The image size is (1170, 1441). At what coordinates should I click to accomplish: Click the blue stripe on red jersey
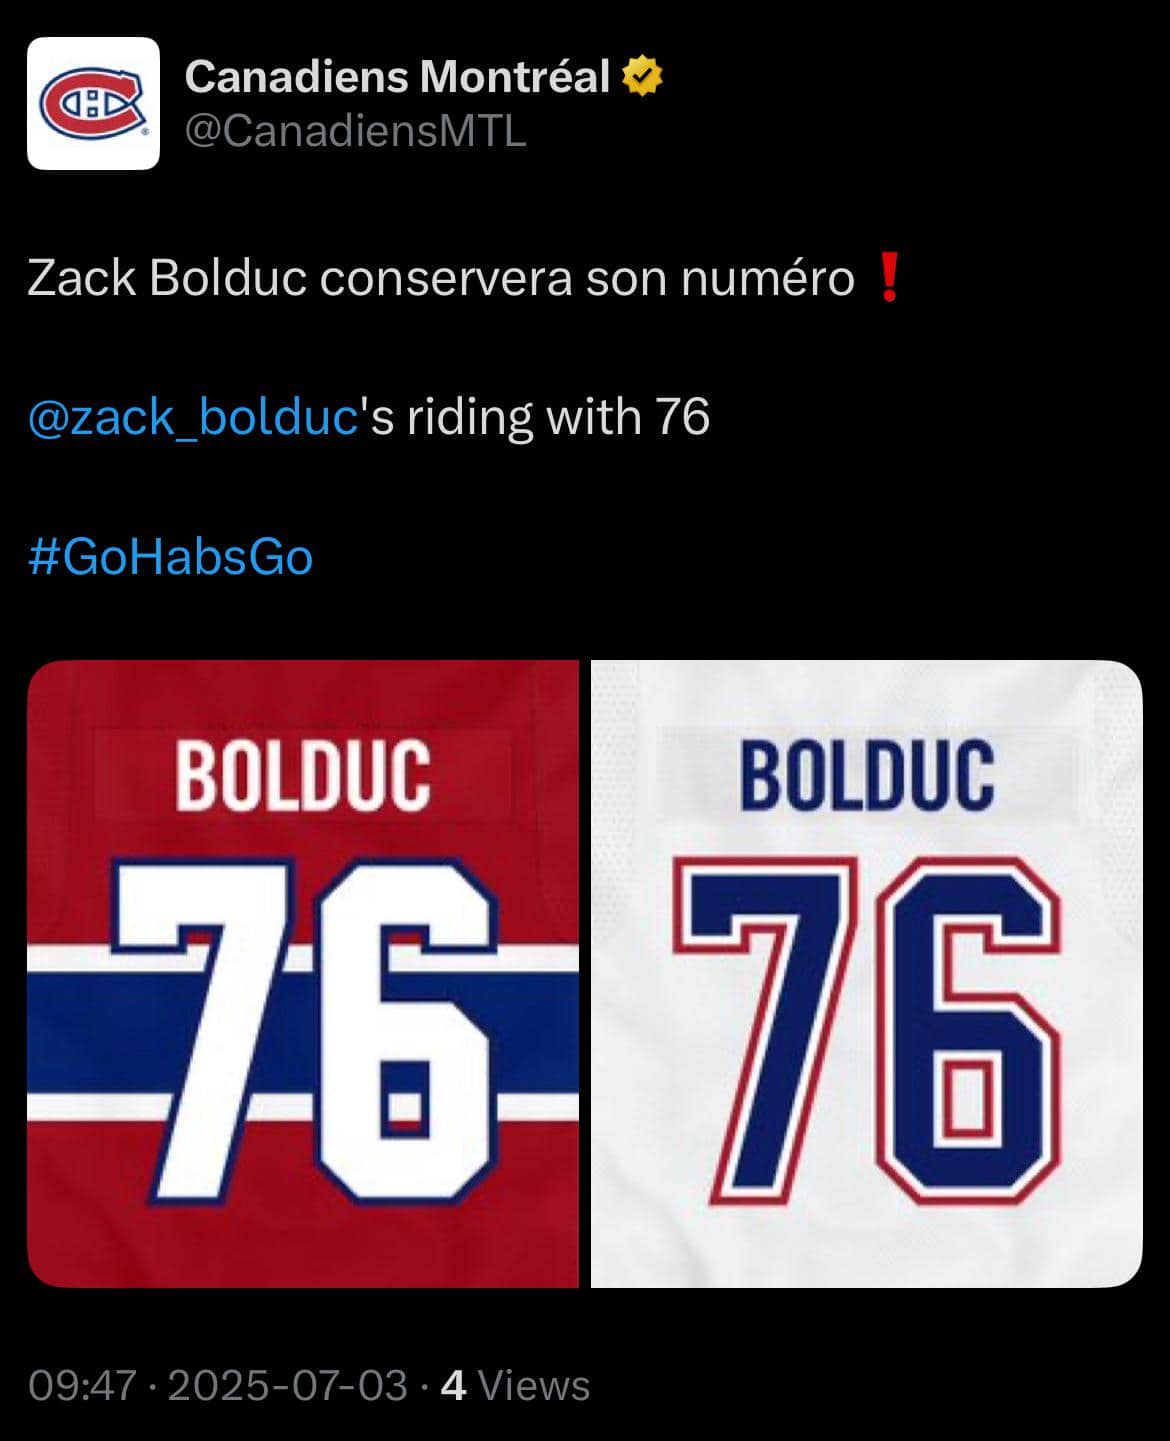click(x=70, y=1032)
